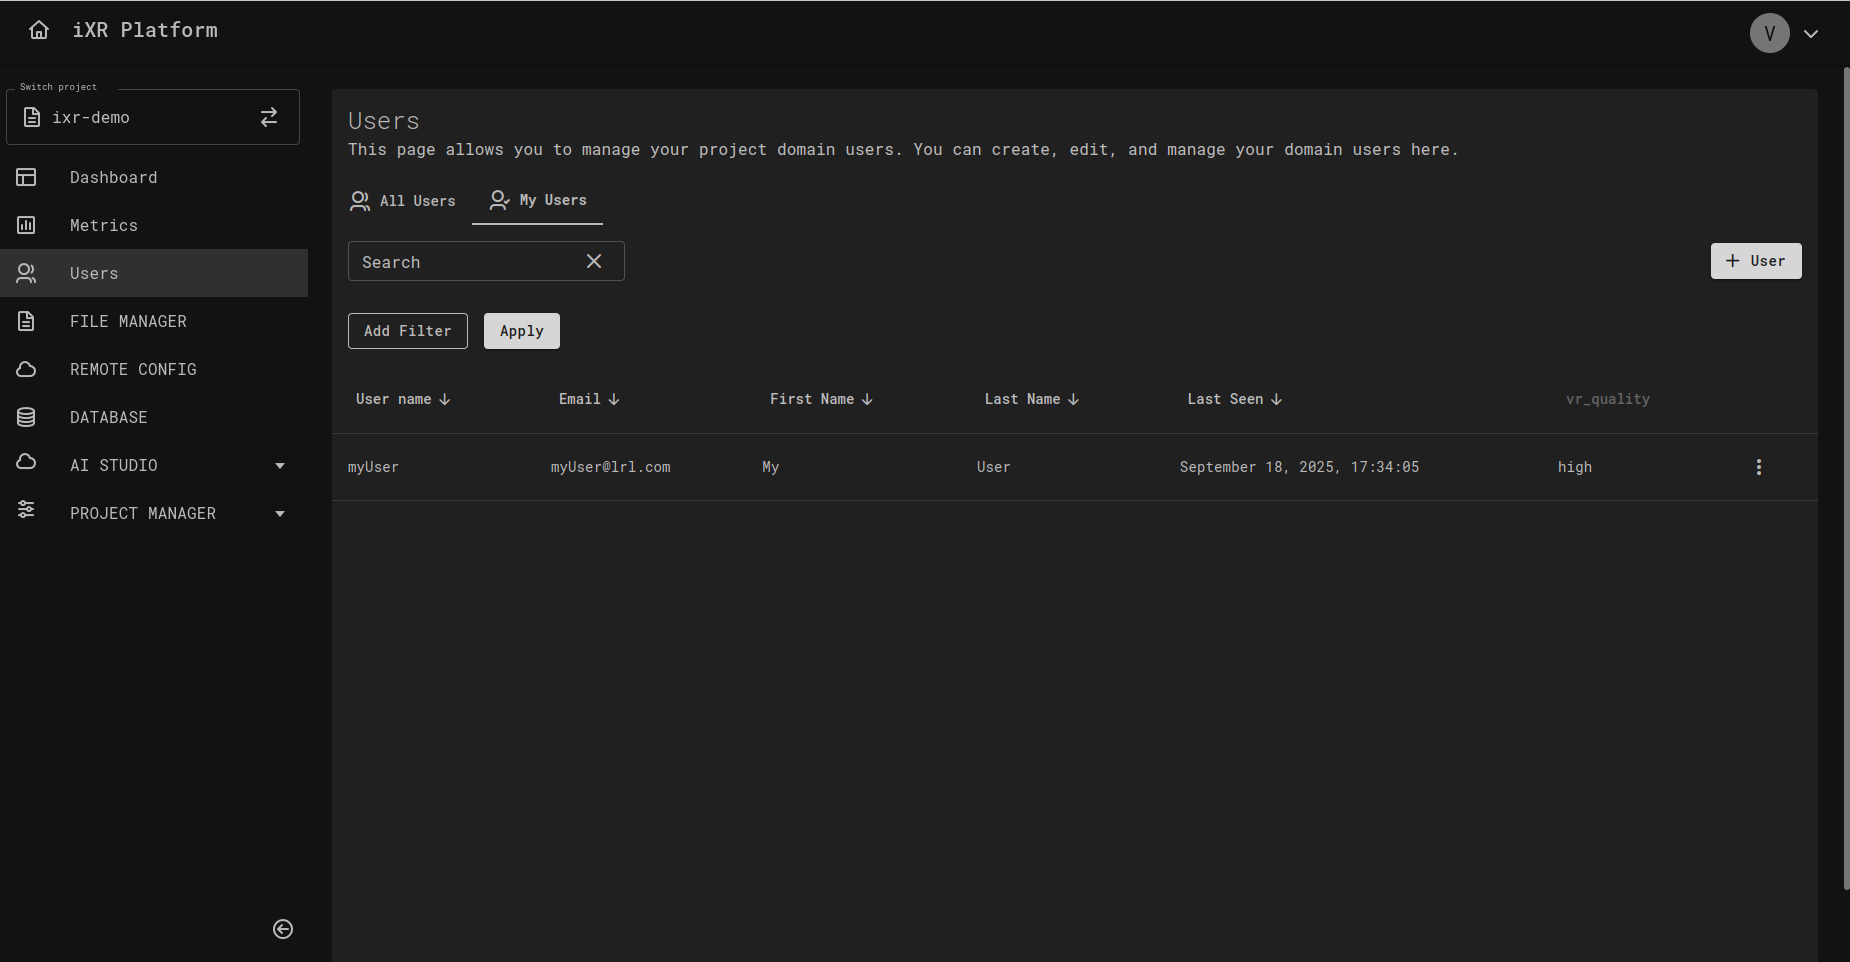
Task: Clear the search field with X icon
Action: coord(594,261)
